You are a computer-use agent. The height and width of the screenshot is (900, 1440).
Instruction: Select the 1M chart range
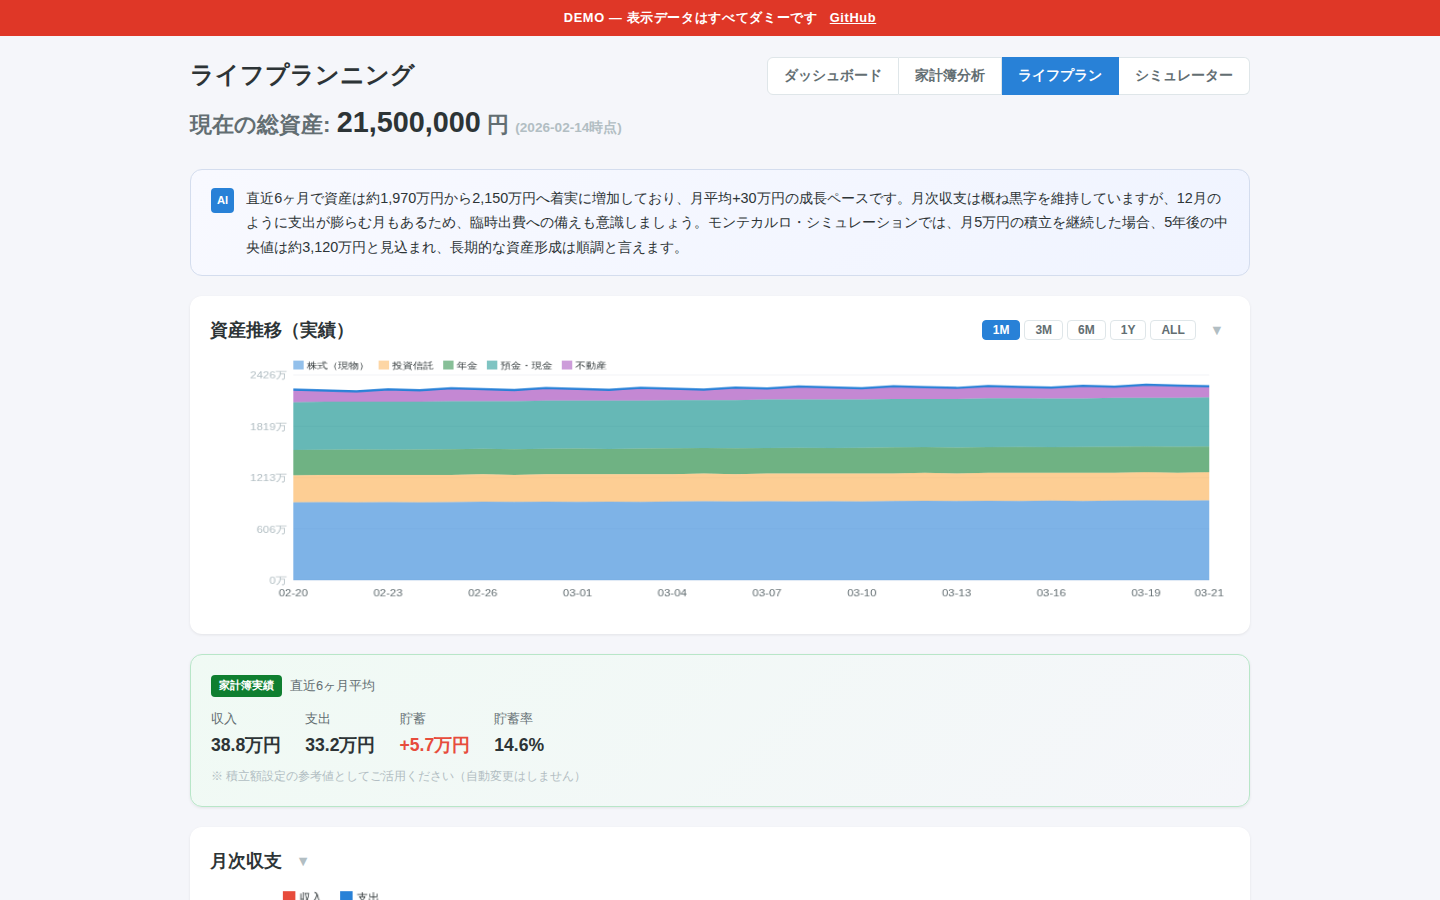click(1001, 330)
